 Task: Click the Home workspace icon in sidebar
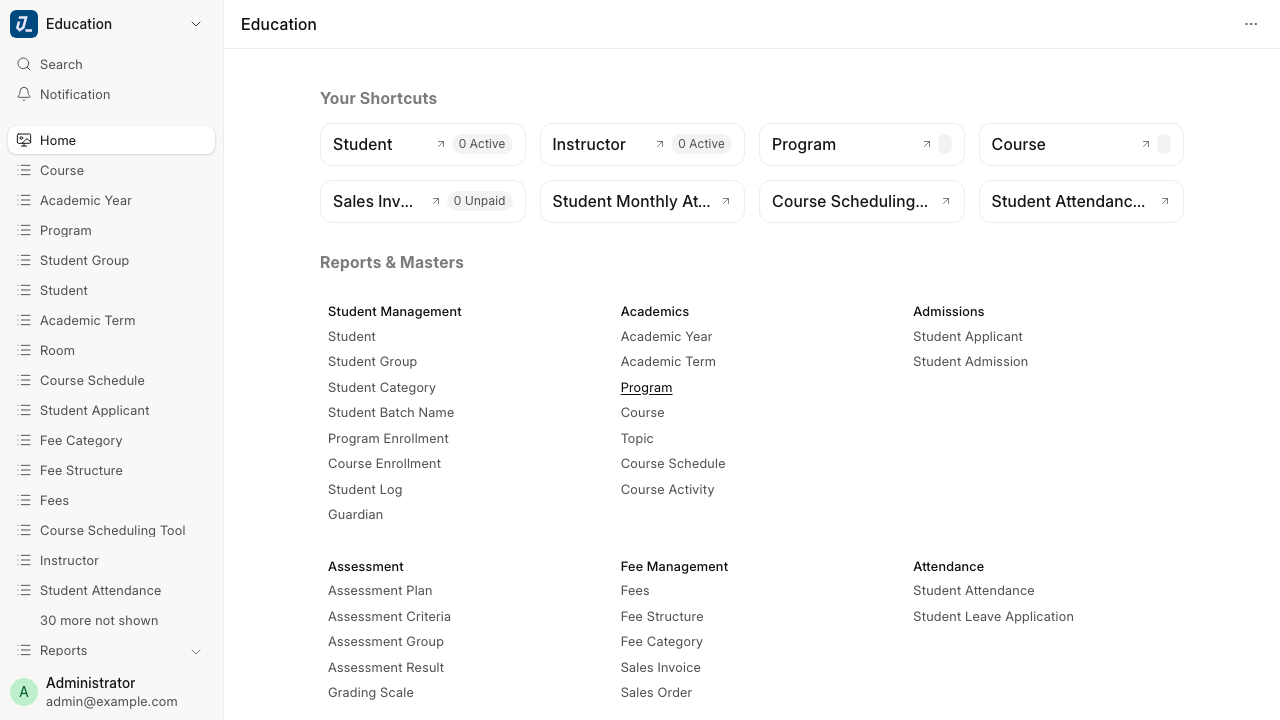point(24,140)
